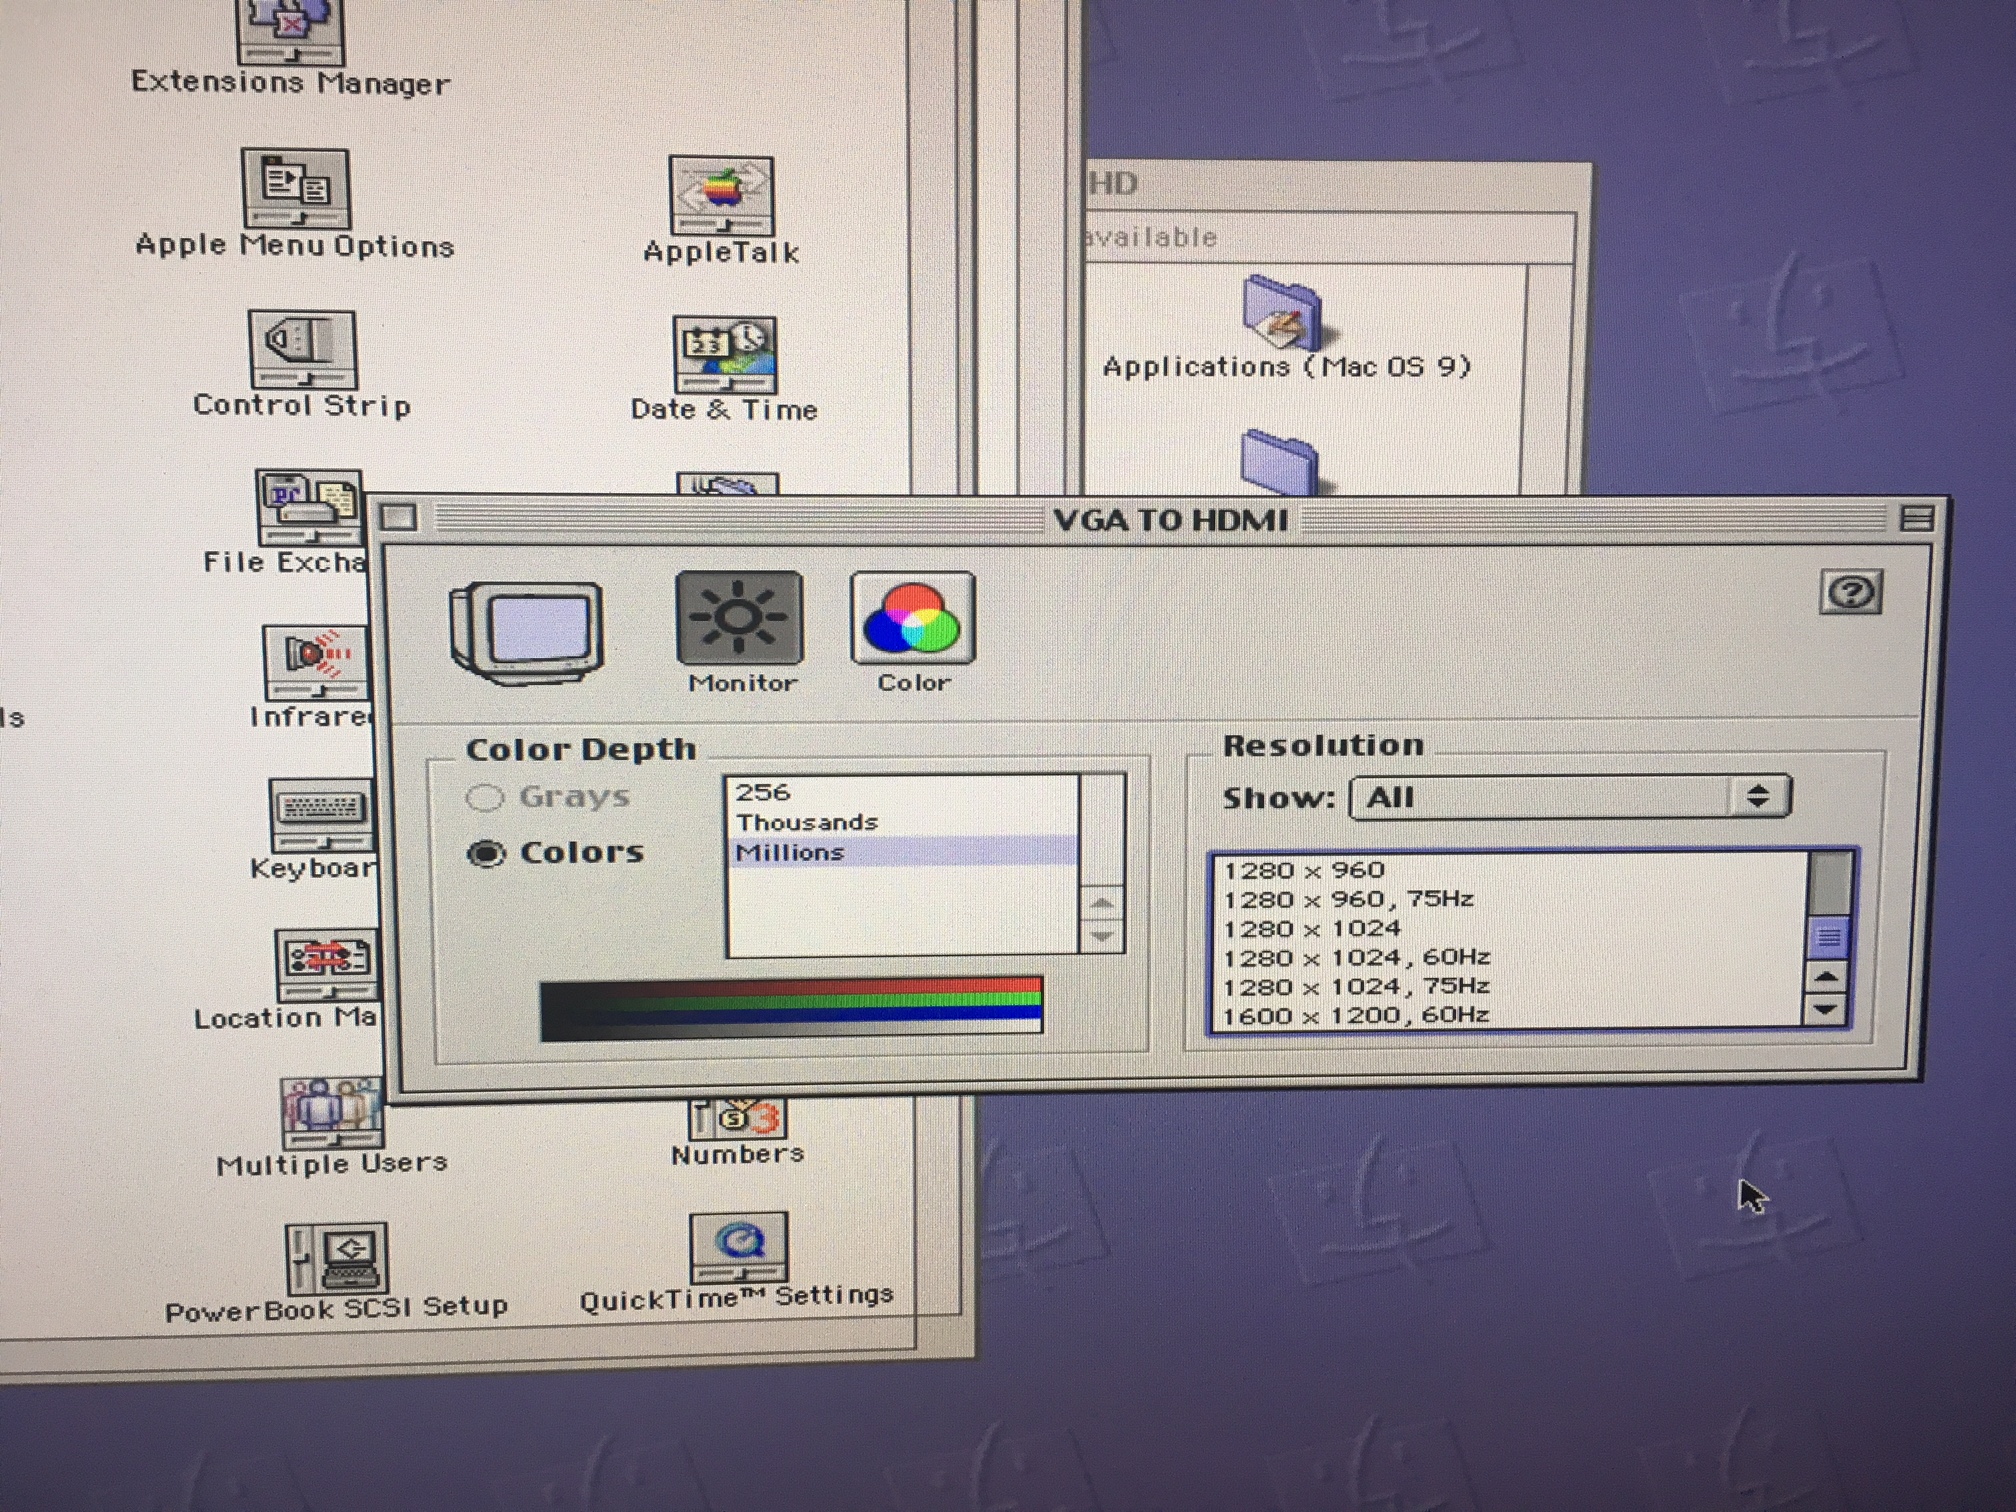Select the Monitor button in VGA TO HDMI
This screenshot has height=1512, width=2016.
[x=739, y=618]
